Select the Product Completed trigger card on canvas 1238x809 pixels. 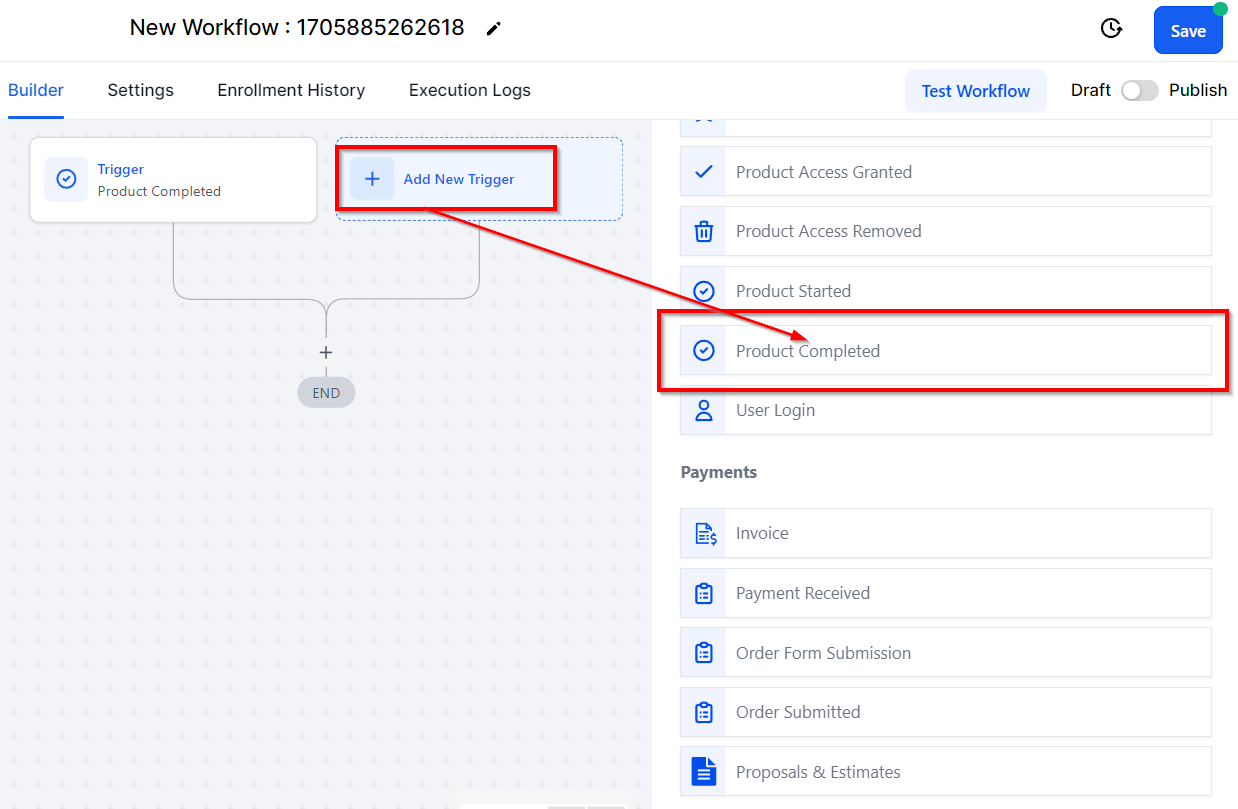tap(173, 180)
